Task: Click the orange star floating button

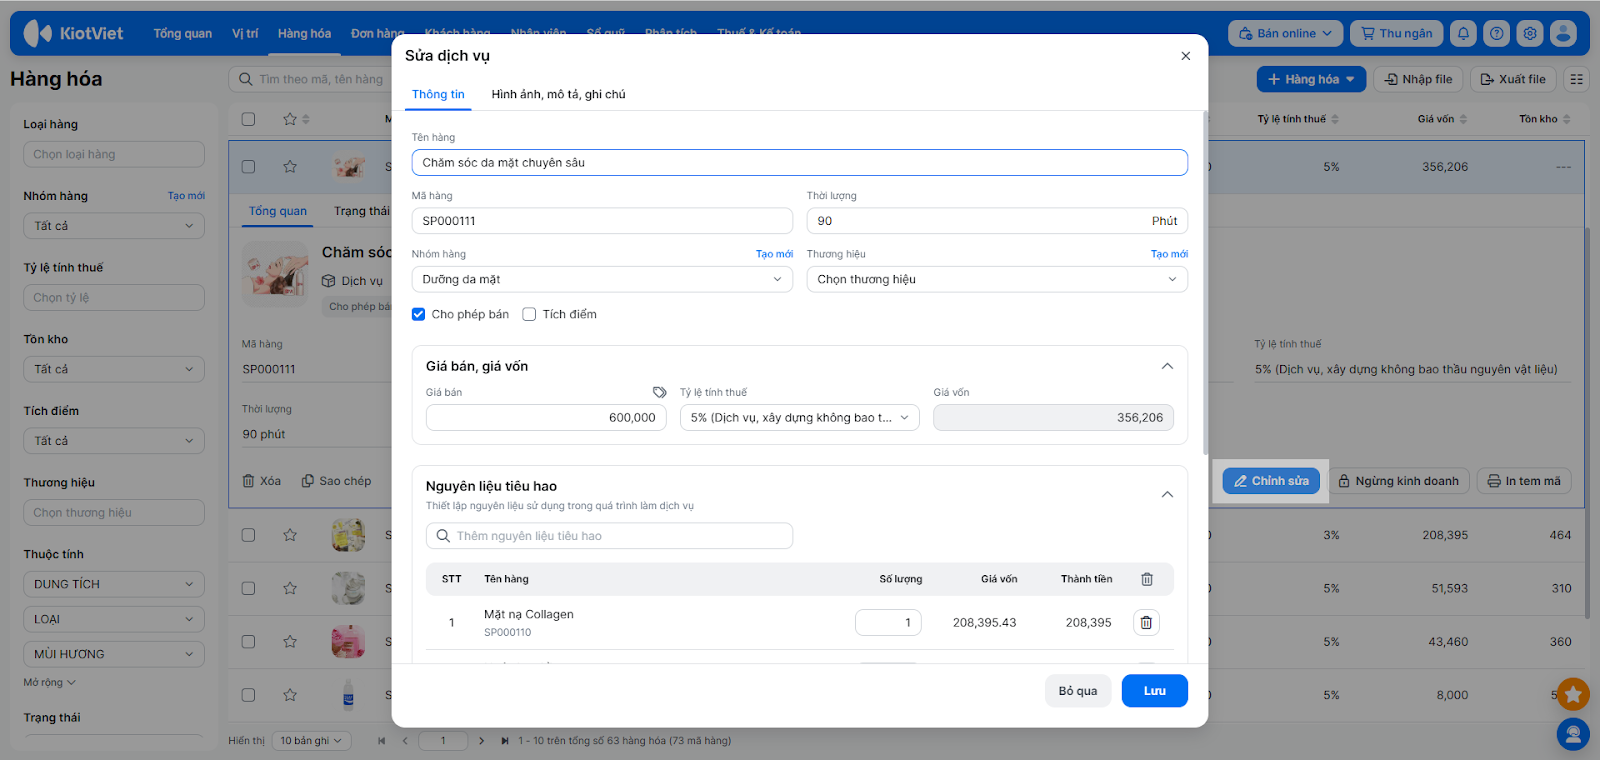Action: (1573, 693)
